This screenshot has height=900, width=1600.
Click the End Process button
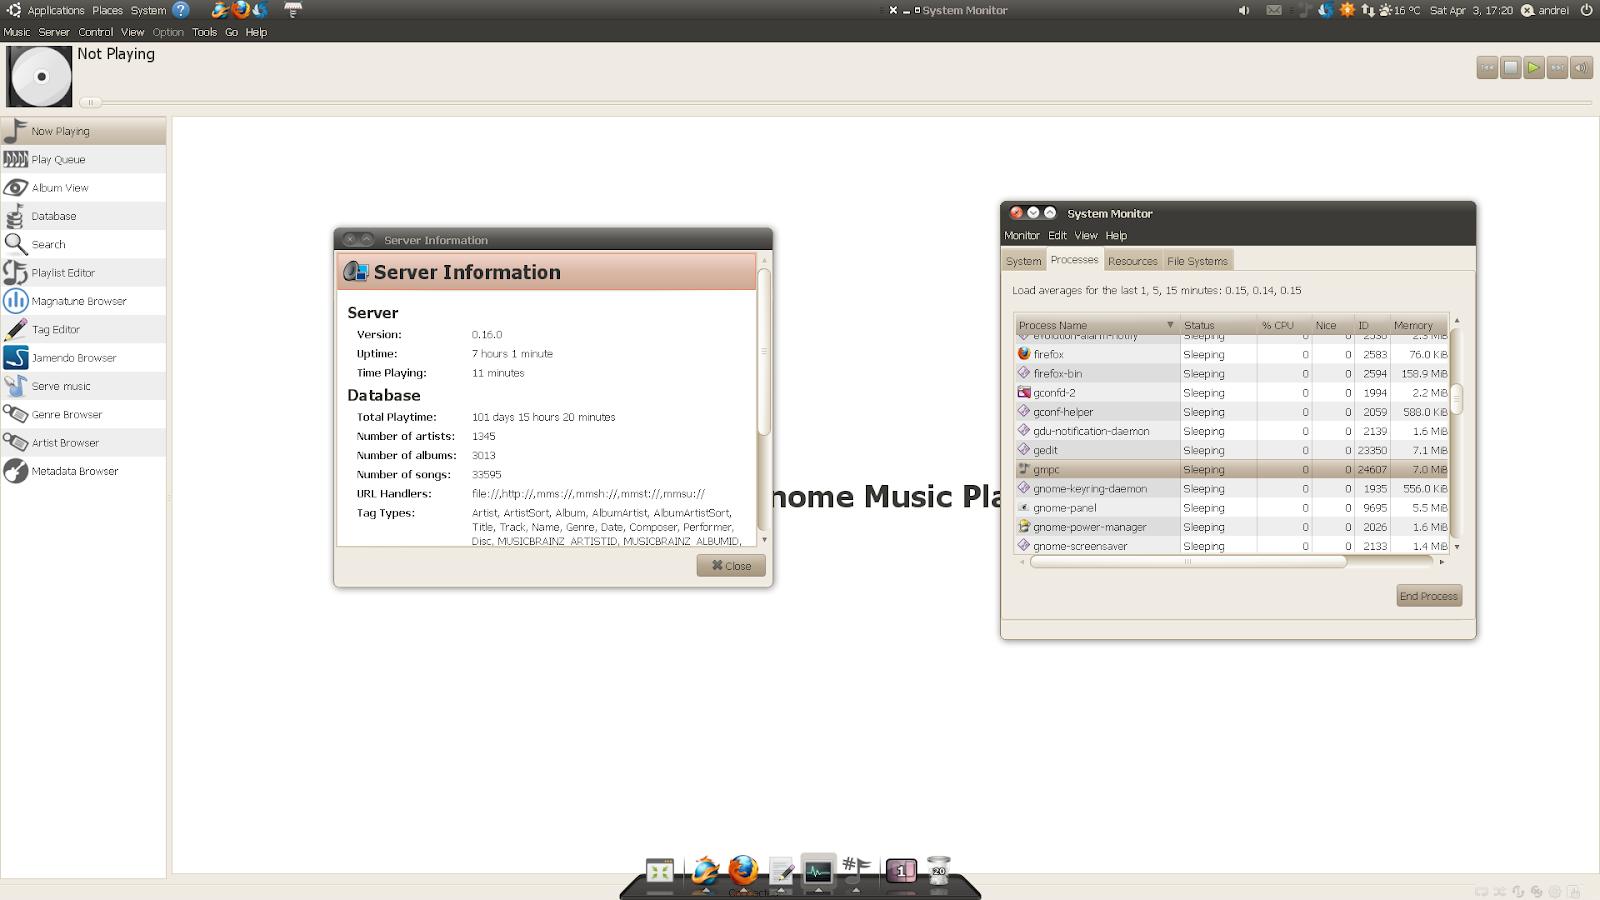coord(1429,596)
